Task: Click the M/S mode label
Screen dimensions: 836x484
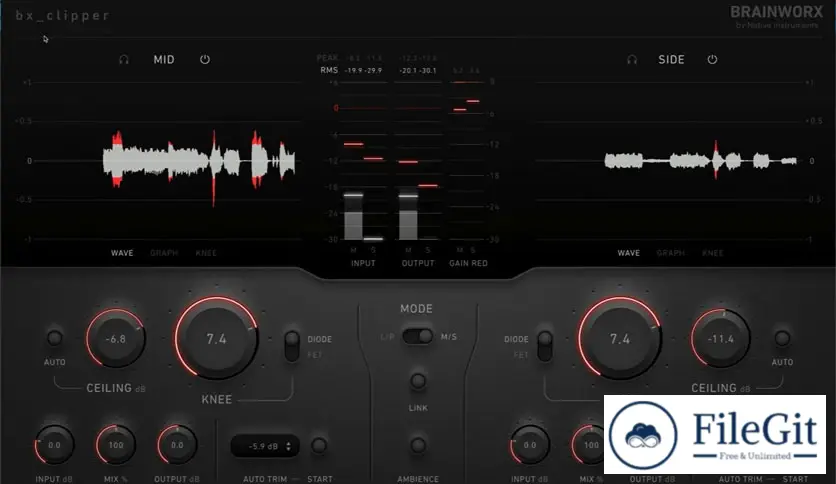Action: (x=449, y=337)
